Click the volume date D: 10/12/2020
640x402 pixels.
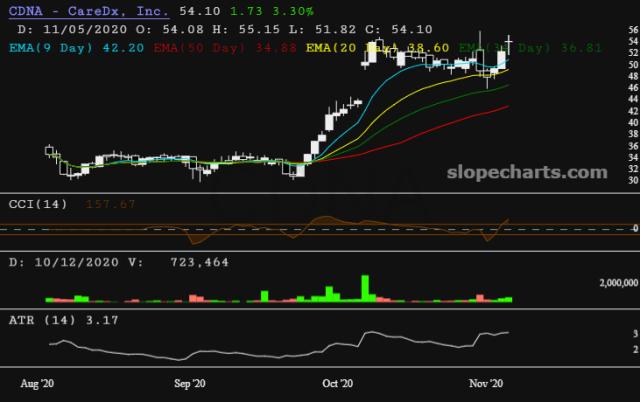(x=64, y=262)
